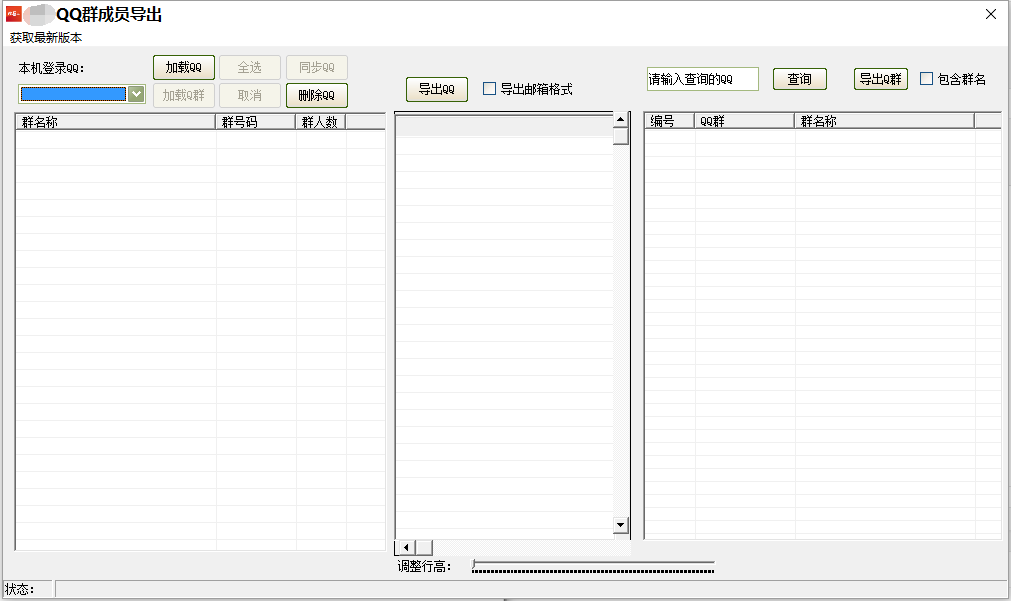Close the QQ群成员导出 window
1011x601 pixels.
point(991,14)
